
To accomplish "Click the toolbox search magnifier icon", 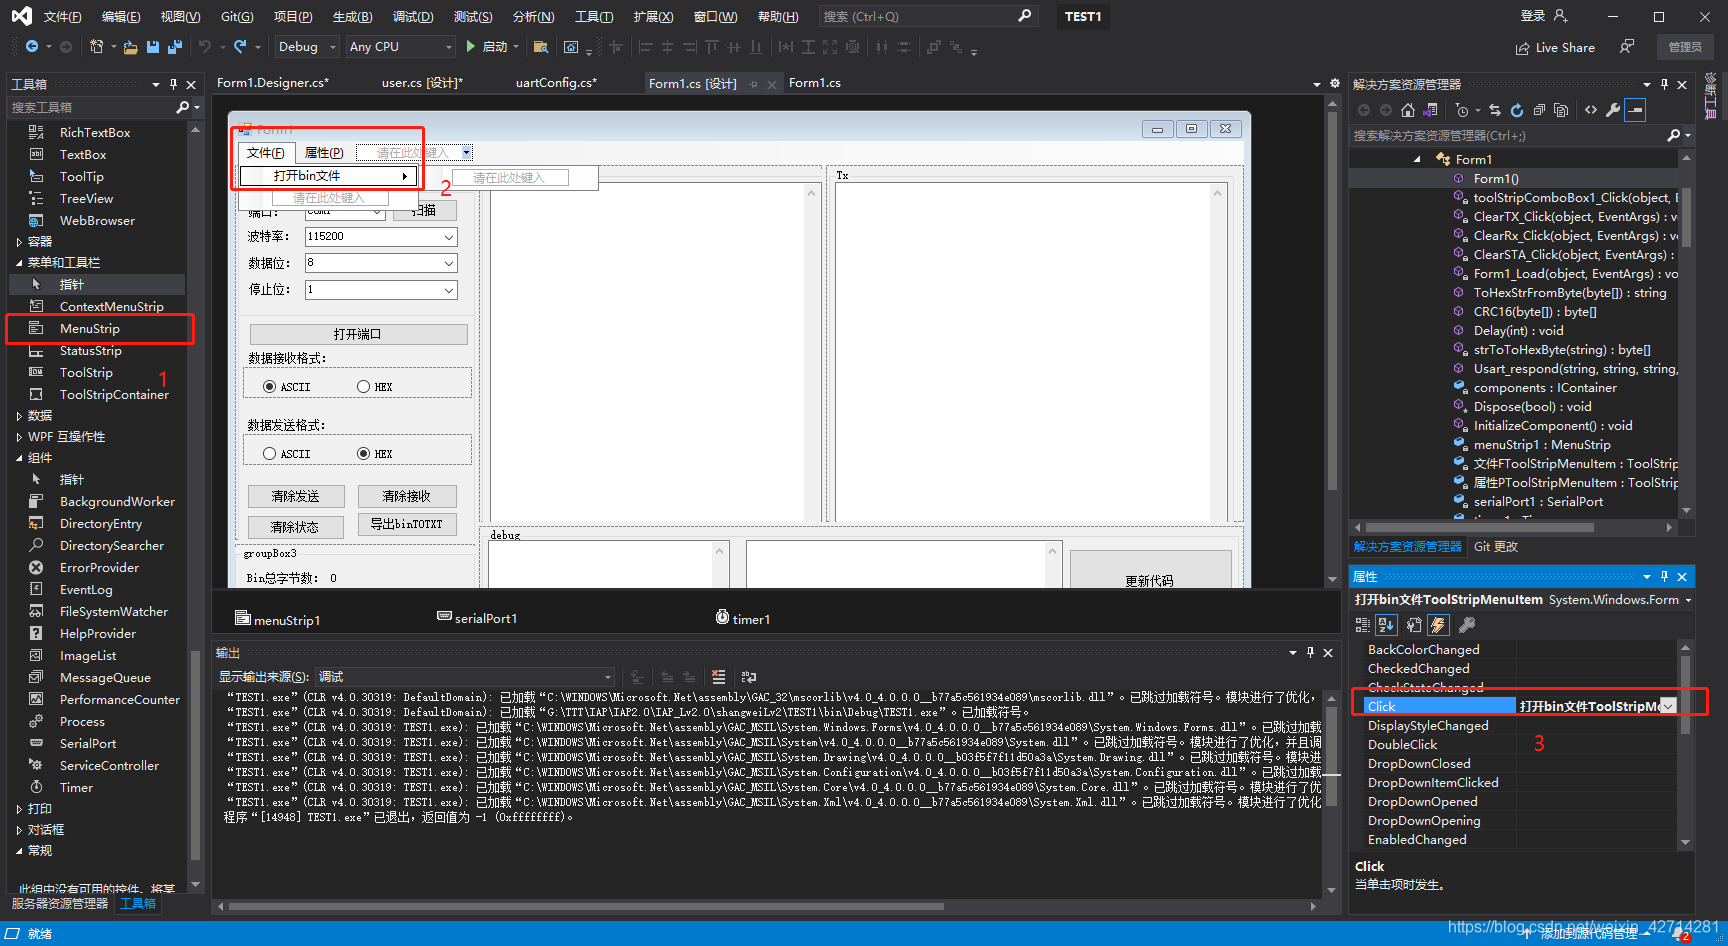I will pos(182,107).
